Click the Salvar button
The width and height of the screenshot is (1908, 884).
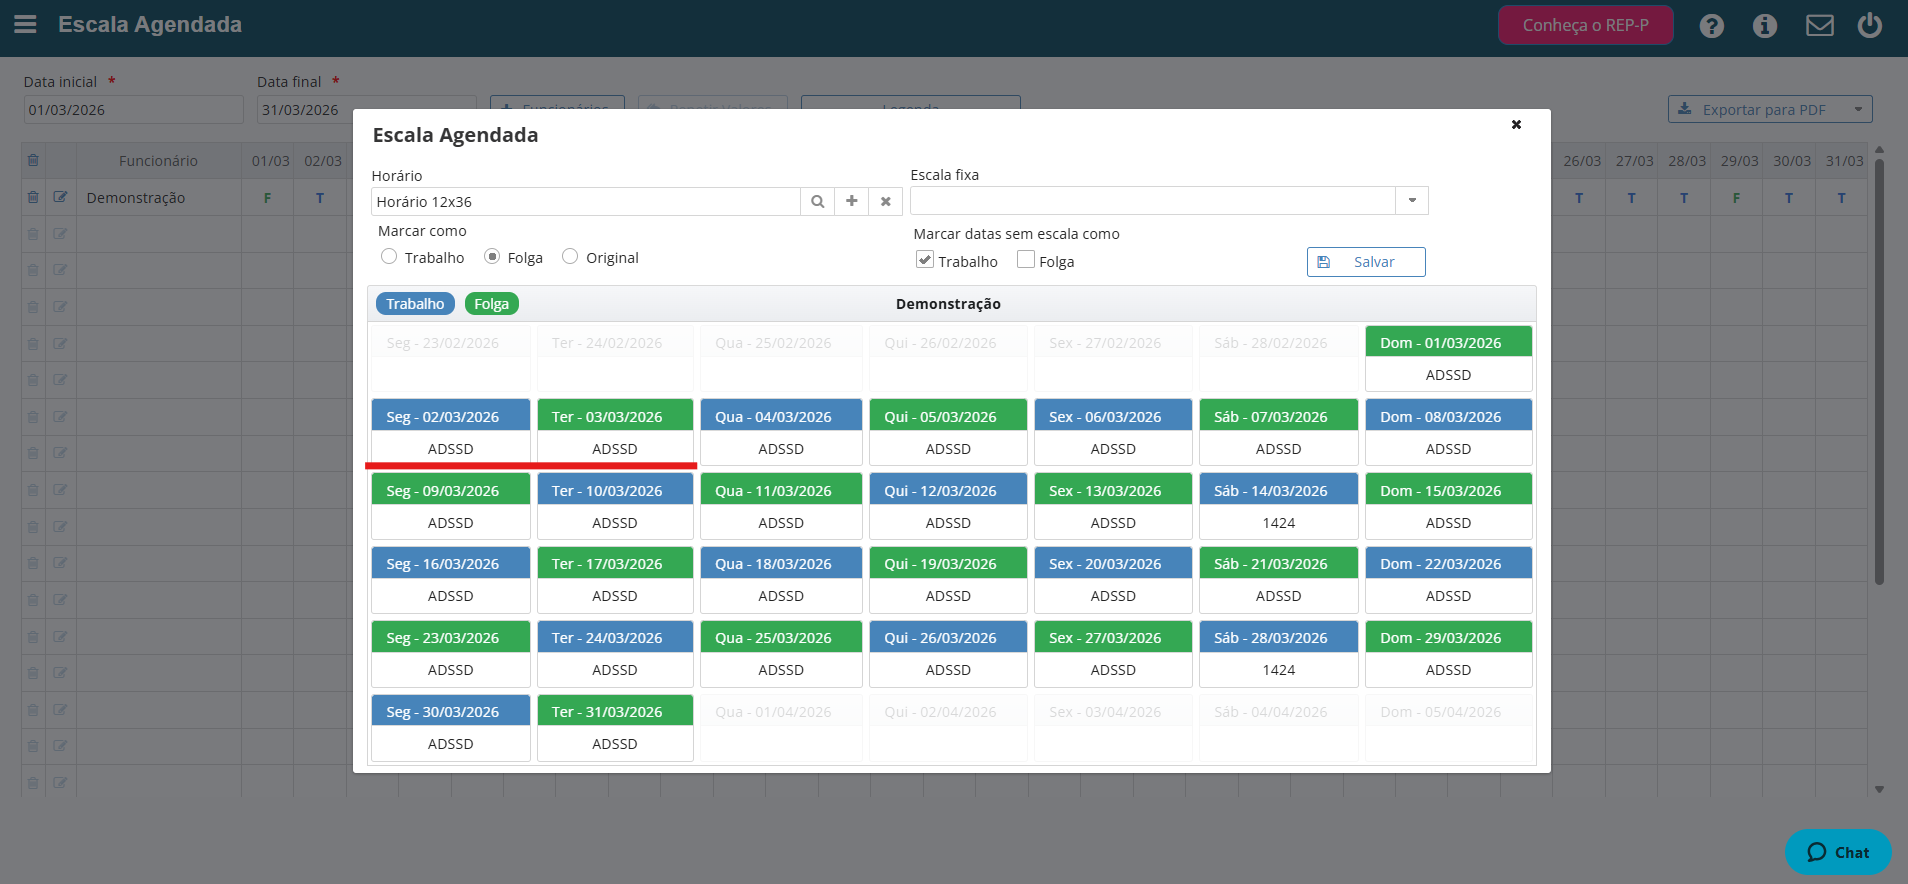(1366, 262)
